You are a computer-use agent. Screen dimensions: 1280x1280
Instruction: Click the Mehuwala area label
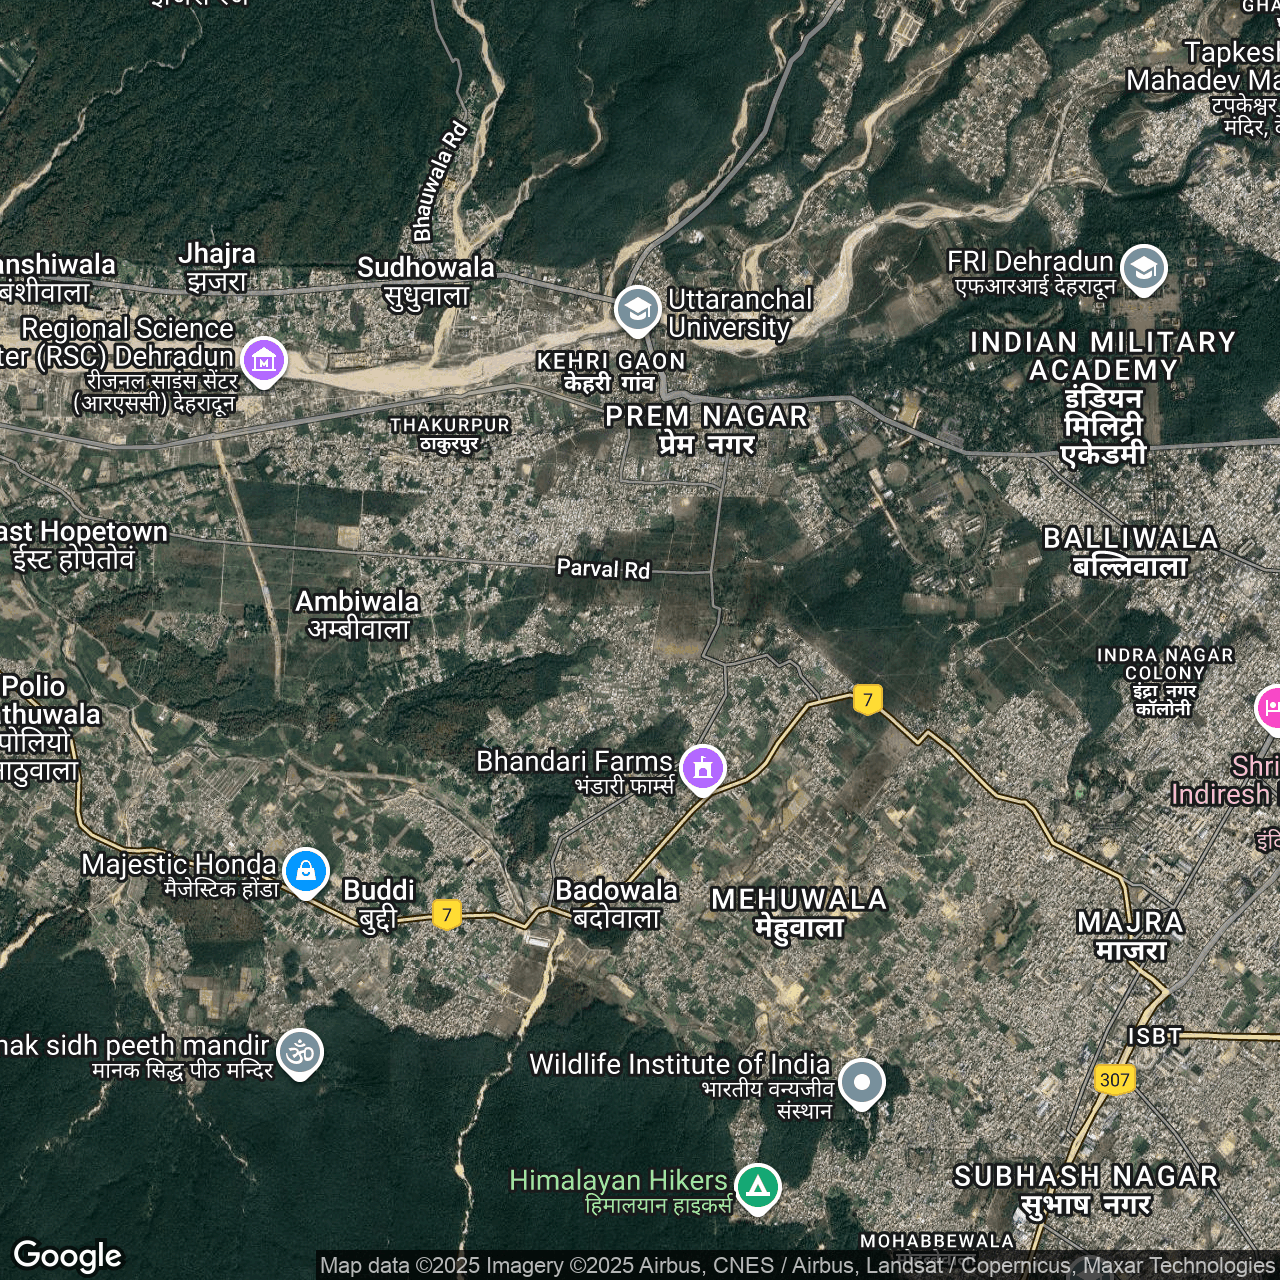click(799, 913)
